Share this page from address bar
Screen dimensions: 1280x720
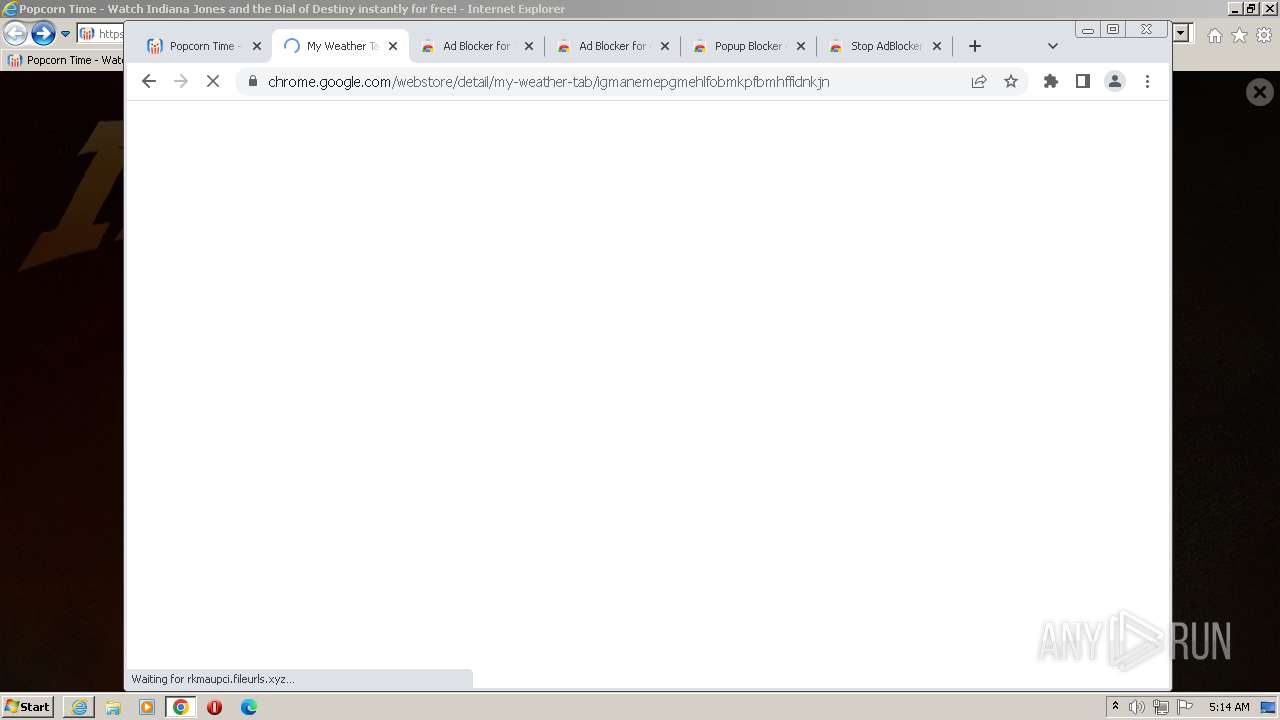point(979,82)
